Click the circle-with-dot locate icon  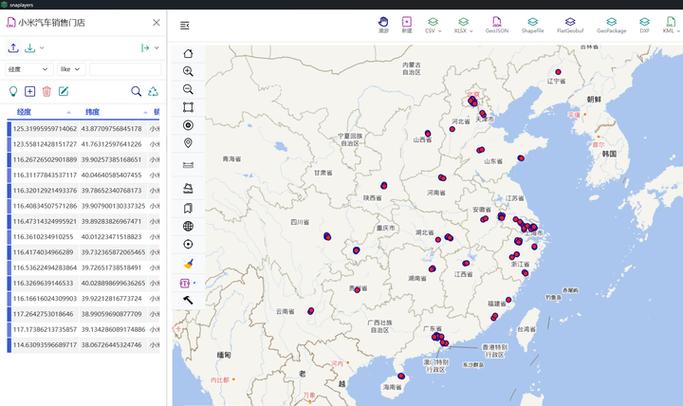coord(188,244)
